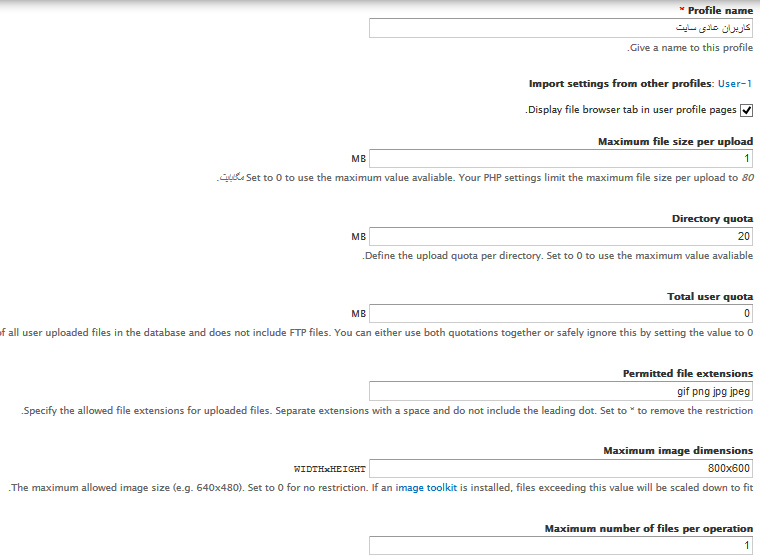Click the 'The maximum allowed image size' description

(x=380, y=488)
